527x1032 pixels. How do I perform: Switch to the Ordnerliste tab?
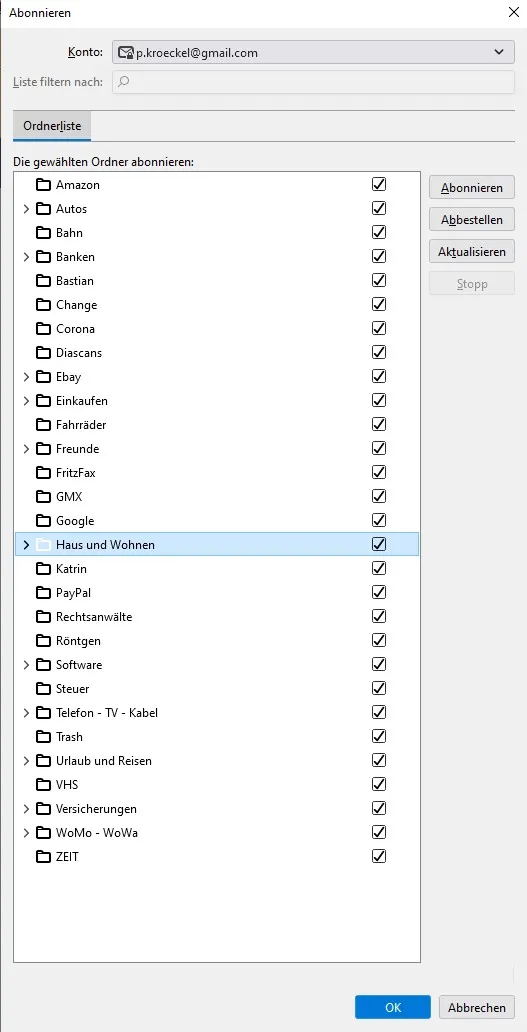(x=52, y=126)
